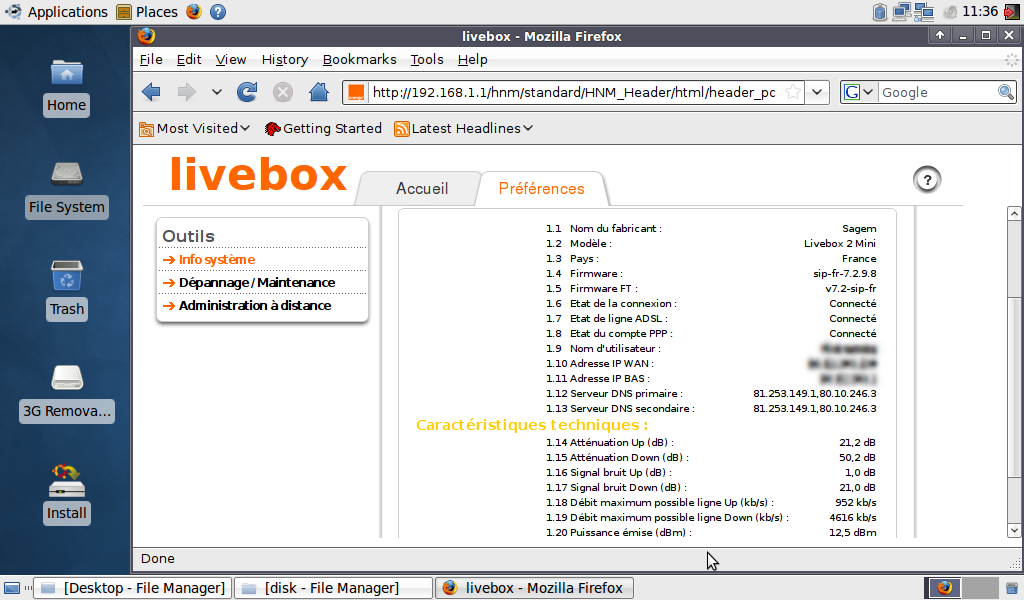Click the Livebox 2 Mini model value
Screen dimensions: 1024x600
coord(840,244)
